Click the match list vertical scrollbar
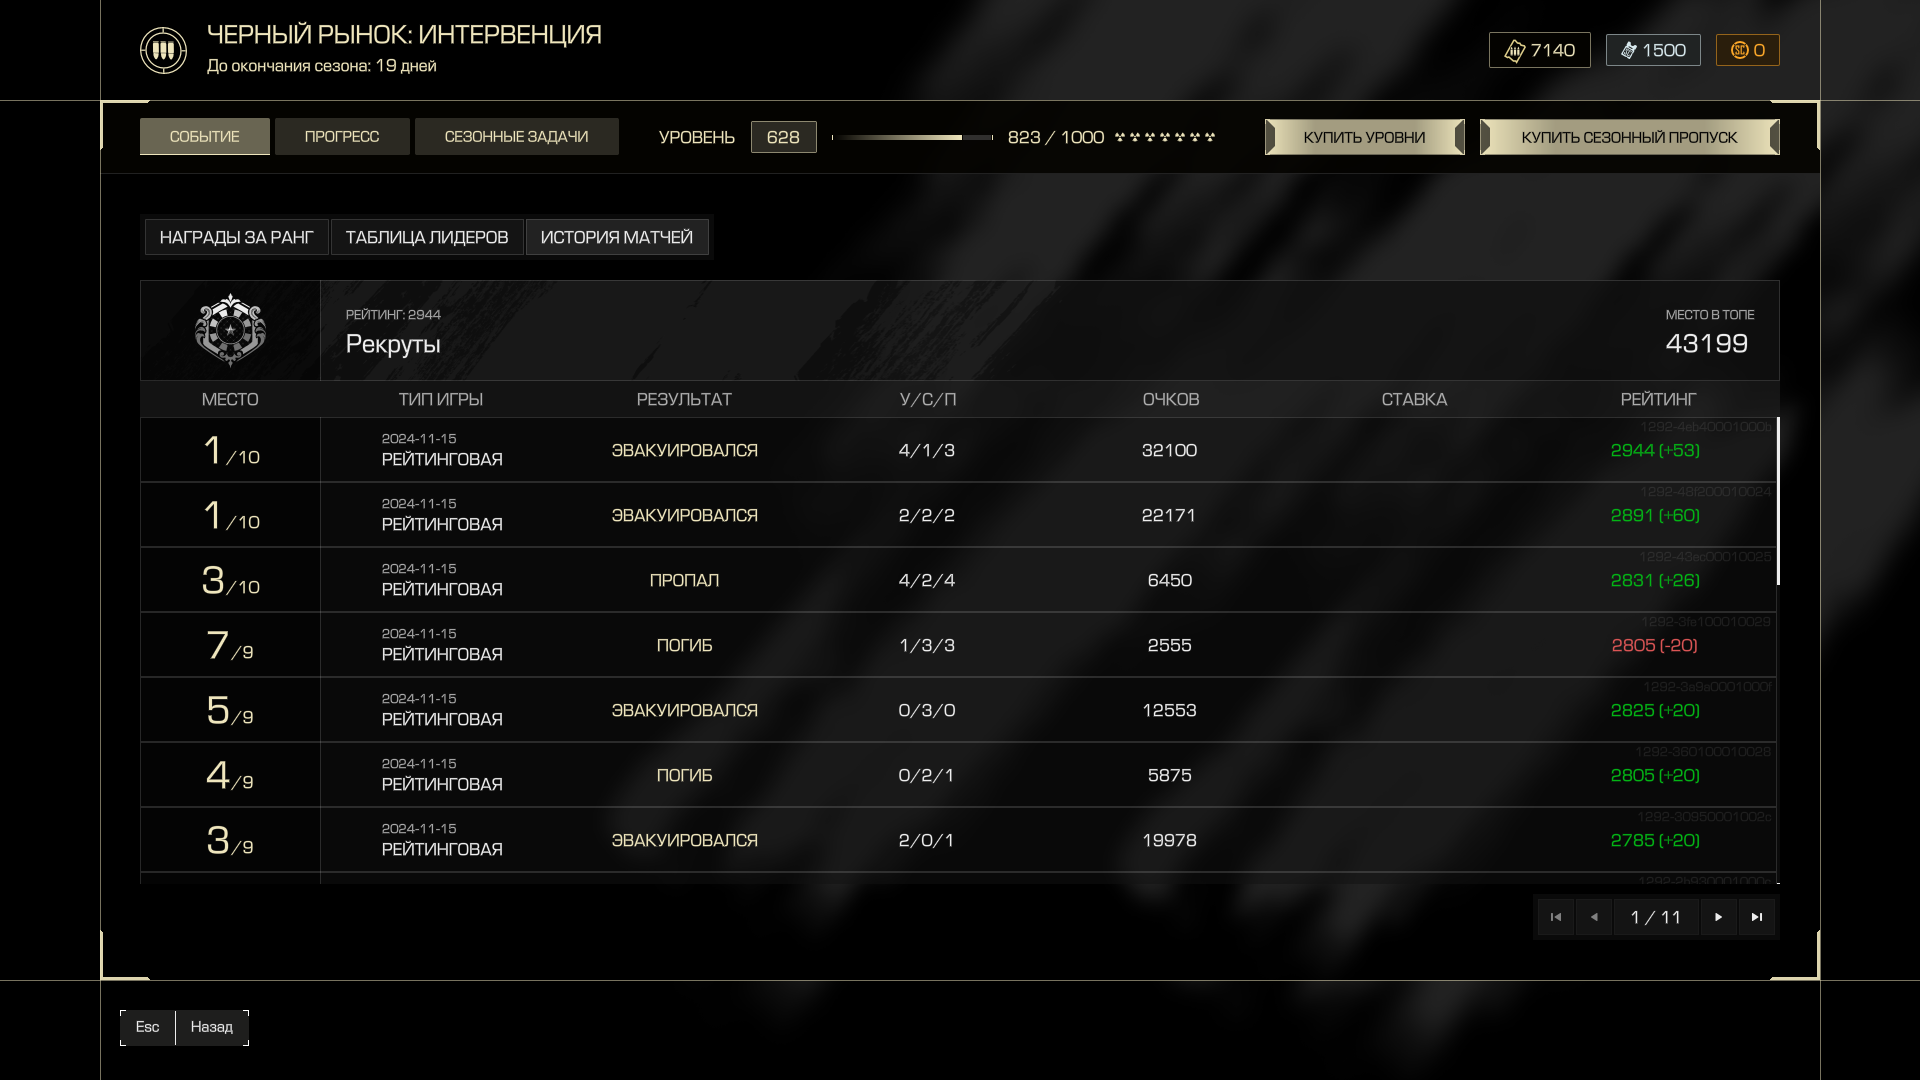This screenshot has height=1080, width=1920. tap(1778, 501)
